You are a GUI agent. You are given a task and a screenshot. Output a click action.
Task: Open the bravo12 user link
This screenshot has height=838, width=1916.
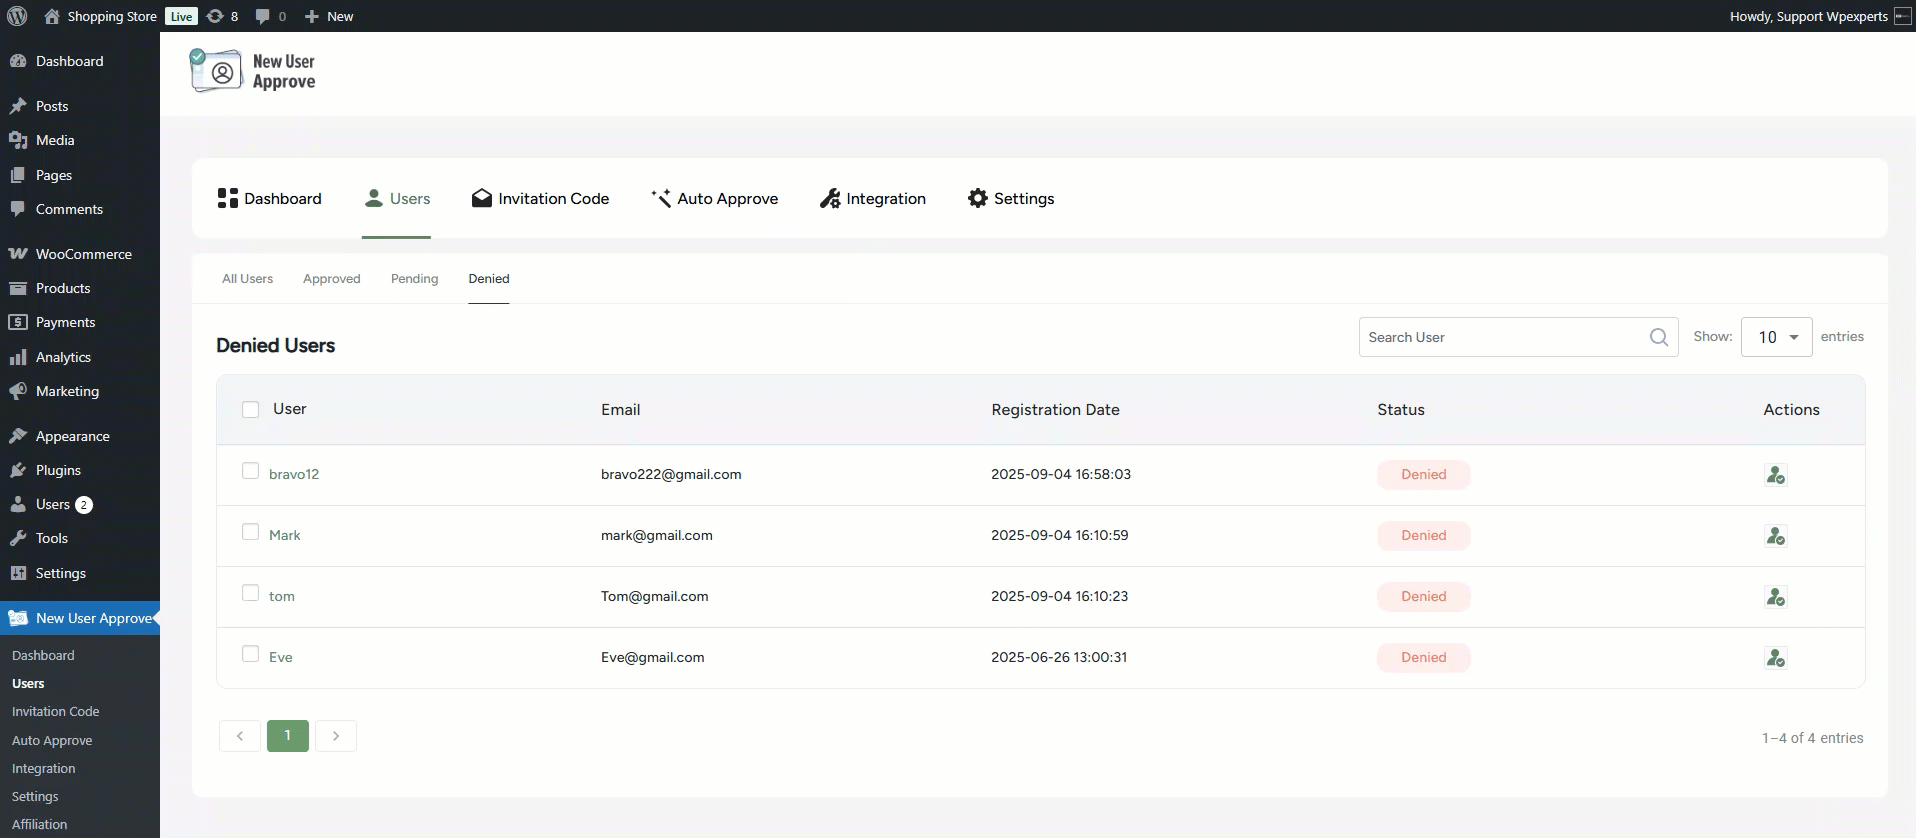click(x=294, y=474)
